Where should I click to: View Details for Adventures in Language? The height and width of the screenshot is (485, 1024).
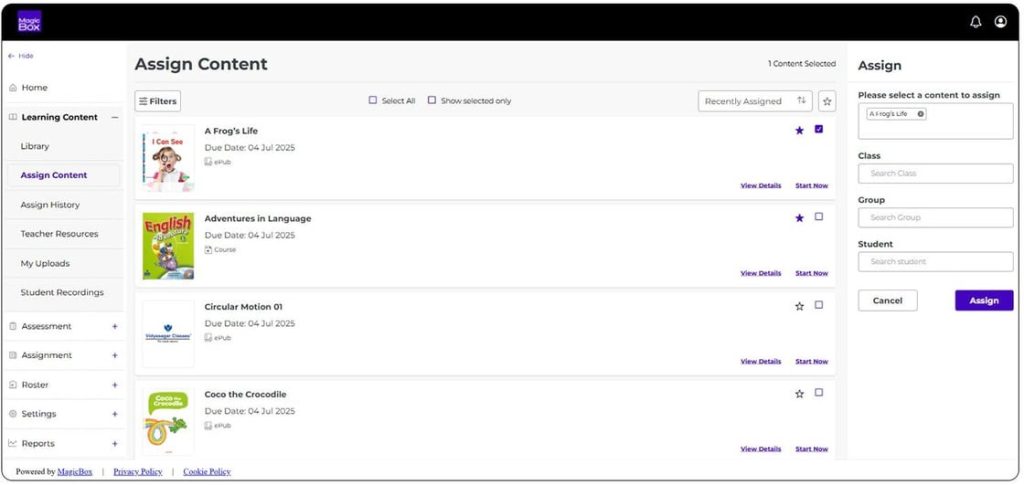tap(761, 273)
